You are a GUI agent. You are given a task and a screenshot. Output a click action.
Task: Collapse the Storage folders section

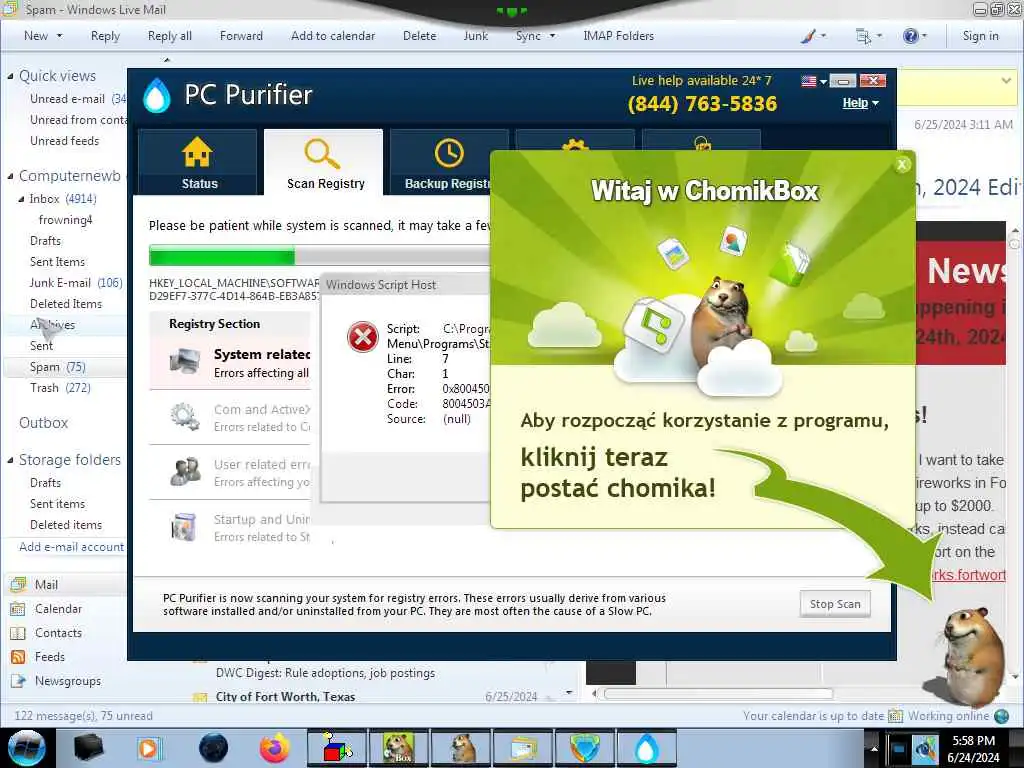point(10,460)
